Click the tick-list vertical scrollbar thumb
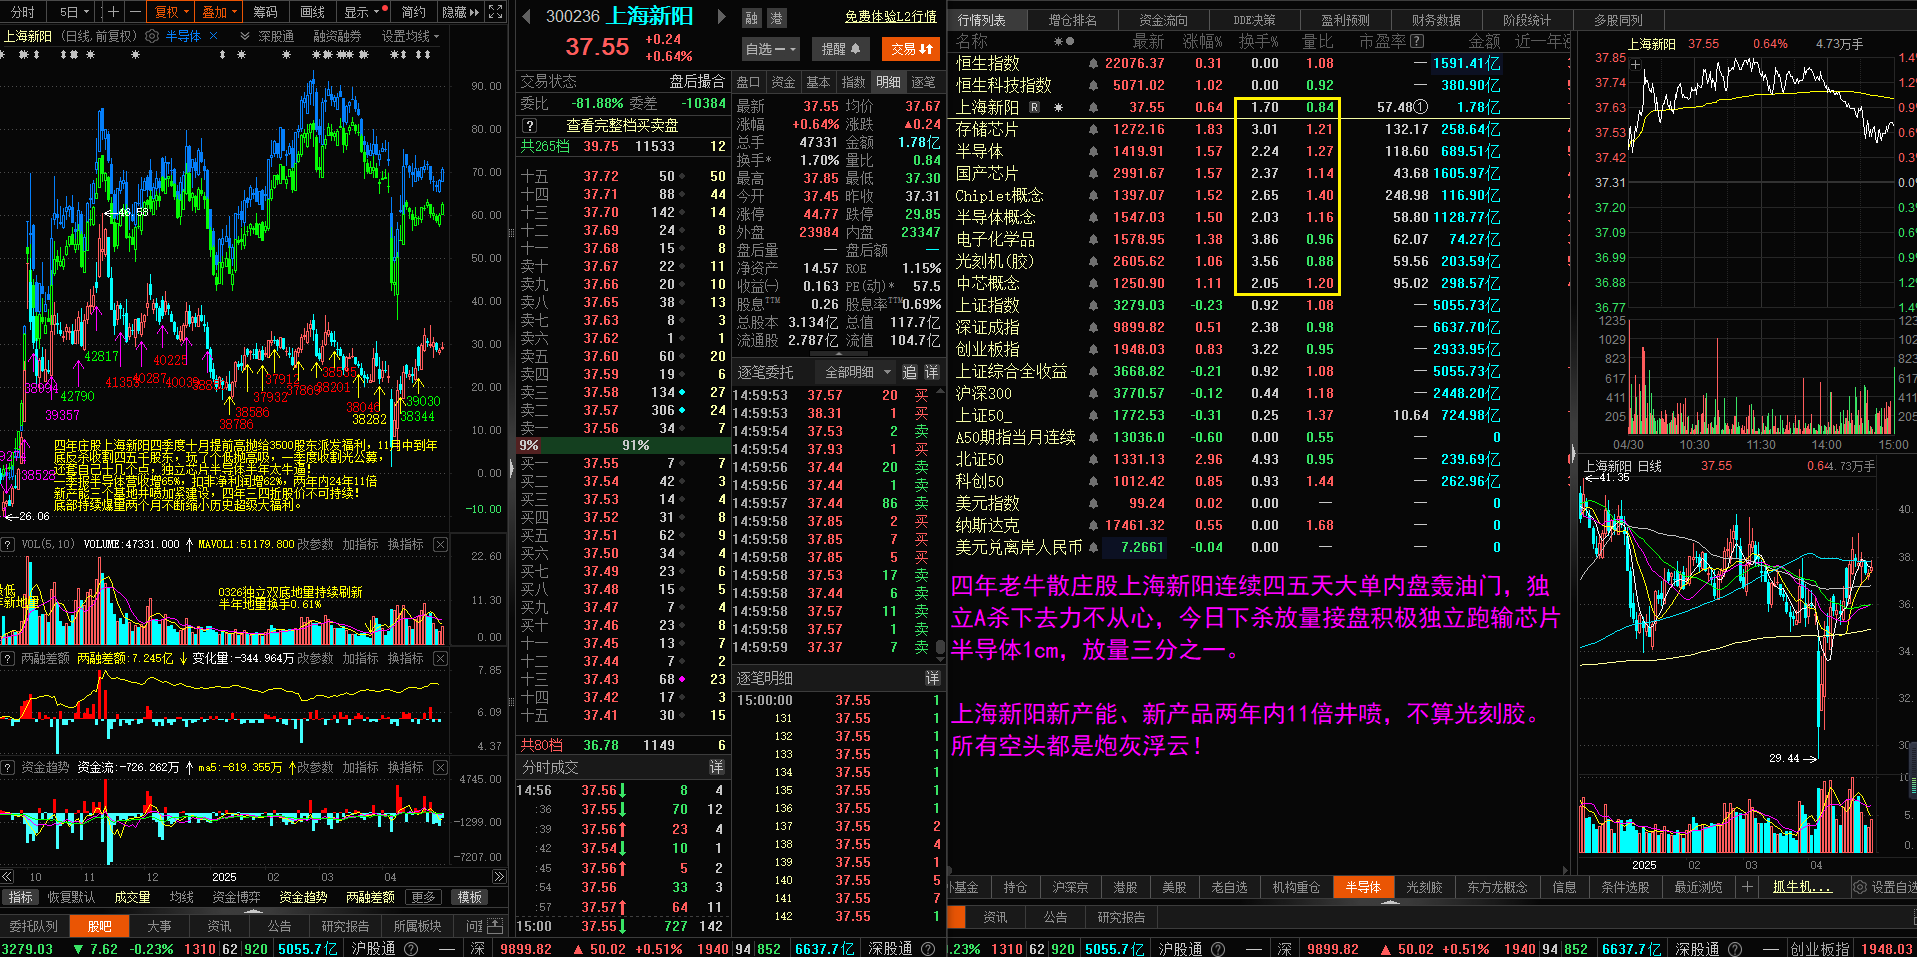This screenshot has width=1917, height=957. pos(940,648)
